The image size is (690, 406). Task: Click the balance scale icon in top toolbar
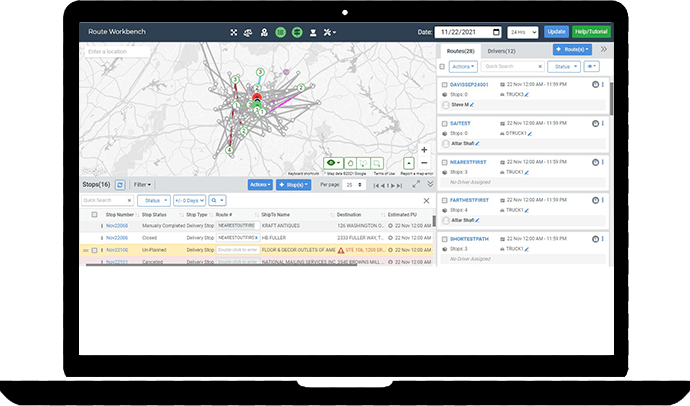click(248, 32)
